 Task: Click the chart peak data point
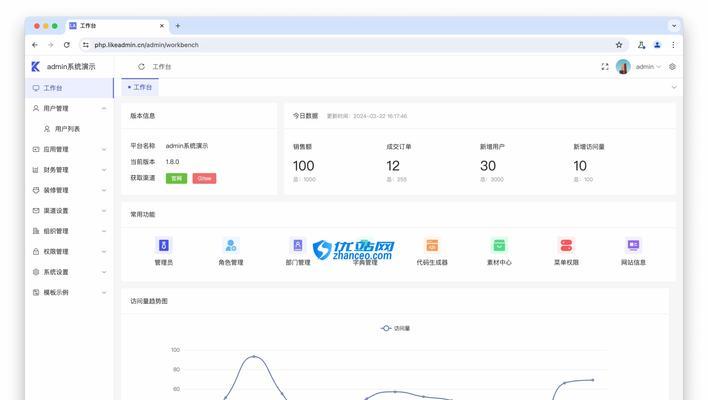coord(254,356)
